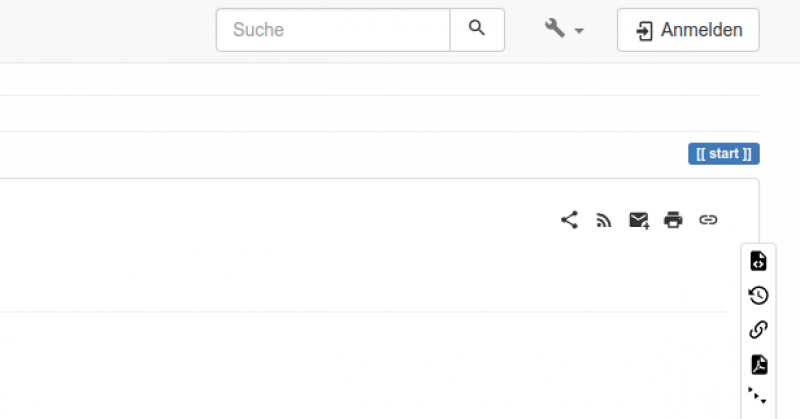This screenshot has height=419, width=800.
Task: Submit search with the magnifier button
Action: 477,29
